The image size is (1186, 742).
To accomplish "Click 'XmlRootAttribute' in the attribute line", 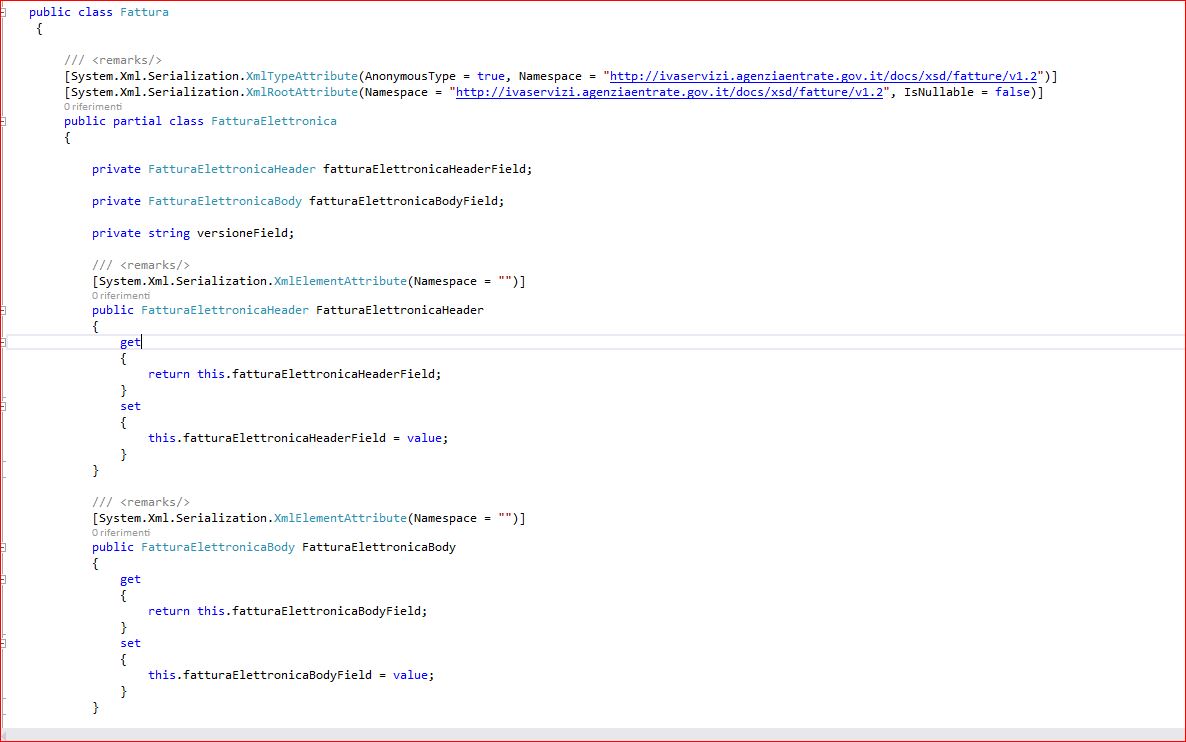I will (302, 92).
